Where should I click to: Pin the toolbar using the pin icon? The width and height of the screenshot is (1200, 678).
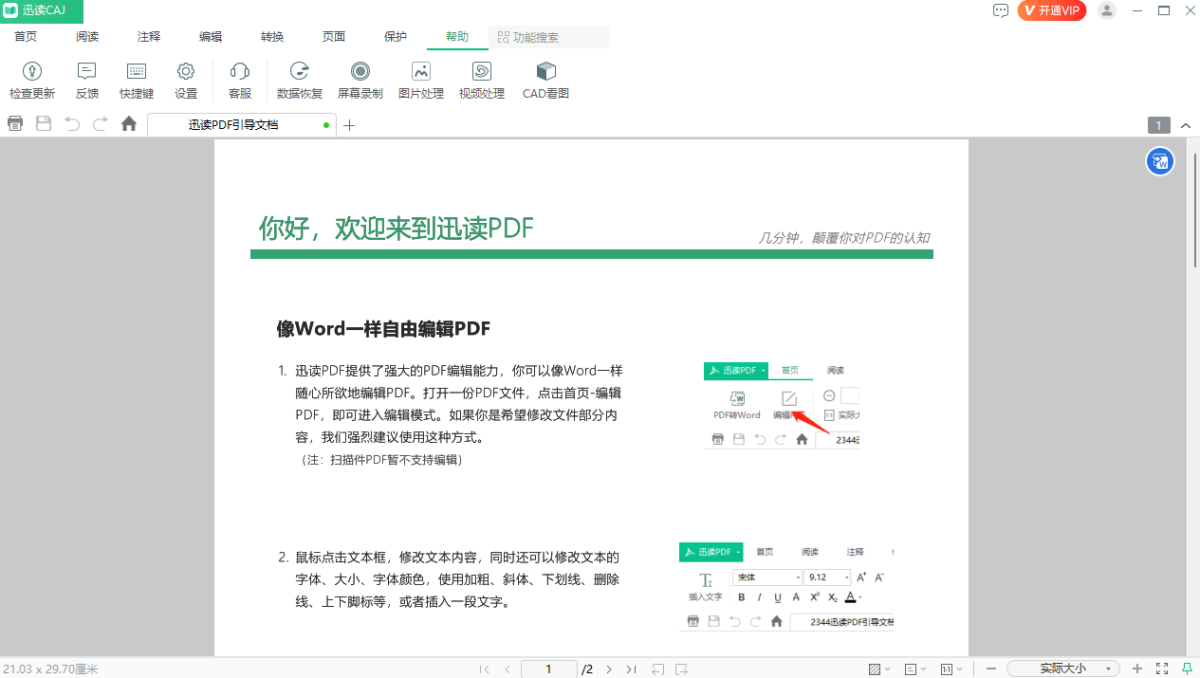tap(1186, 667)
